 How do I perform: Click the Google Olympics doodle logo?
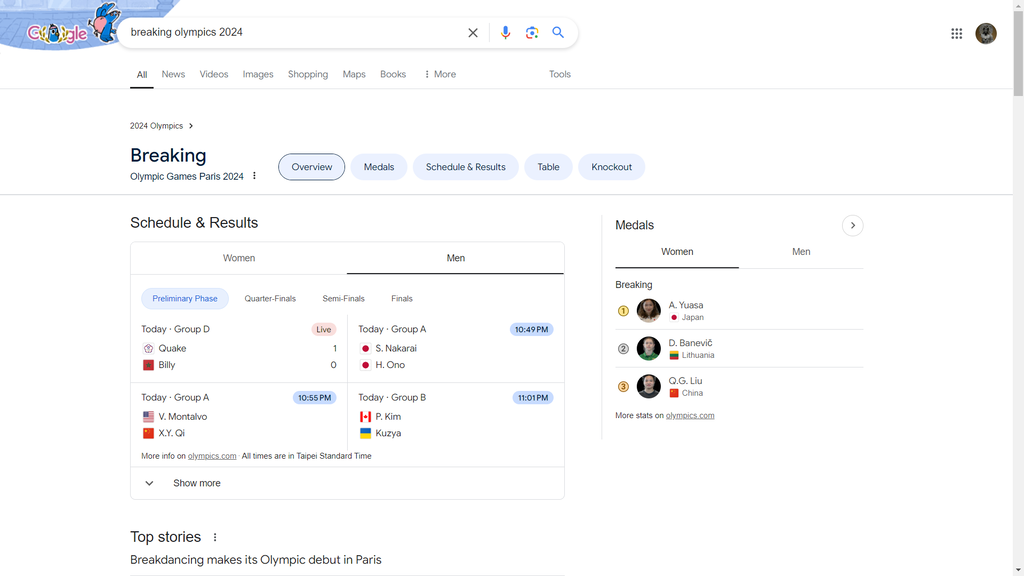62,26
